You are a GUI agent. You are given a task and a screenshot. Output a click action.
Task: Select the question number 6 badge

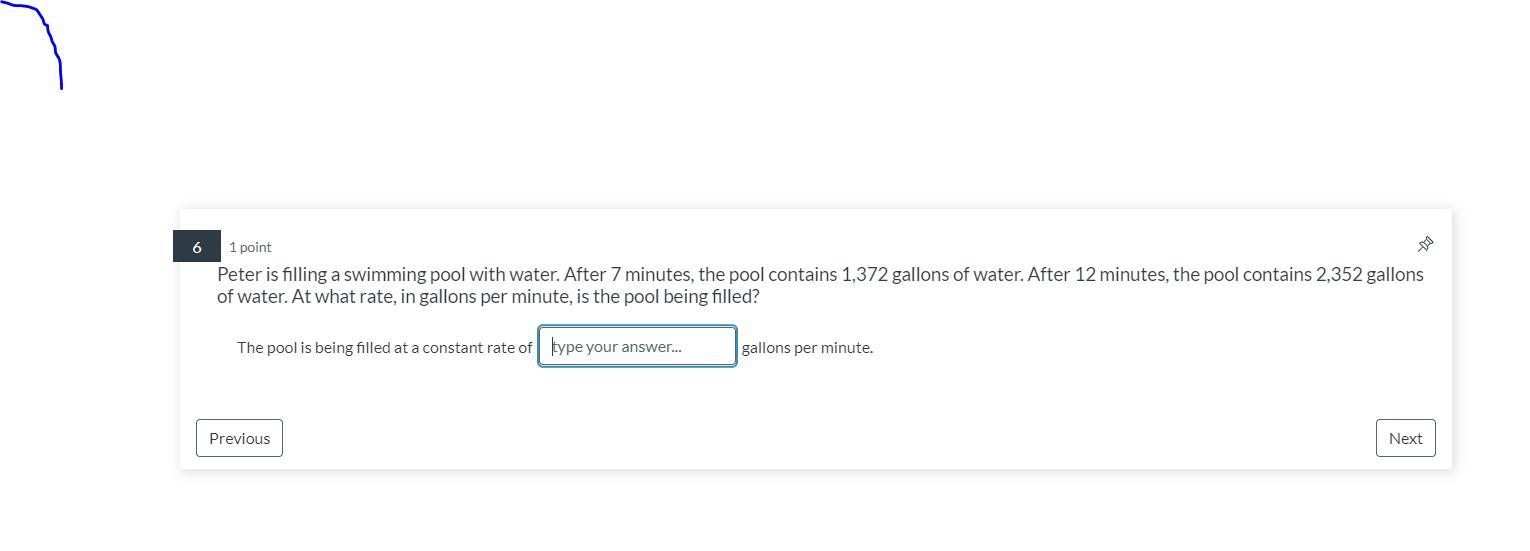point(196,247)
